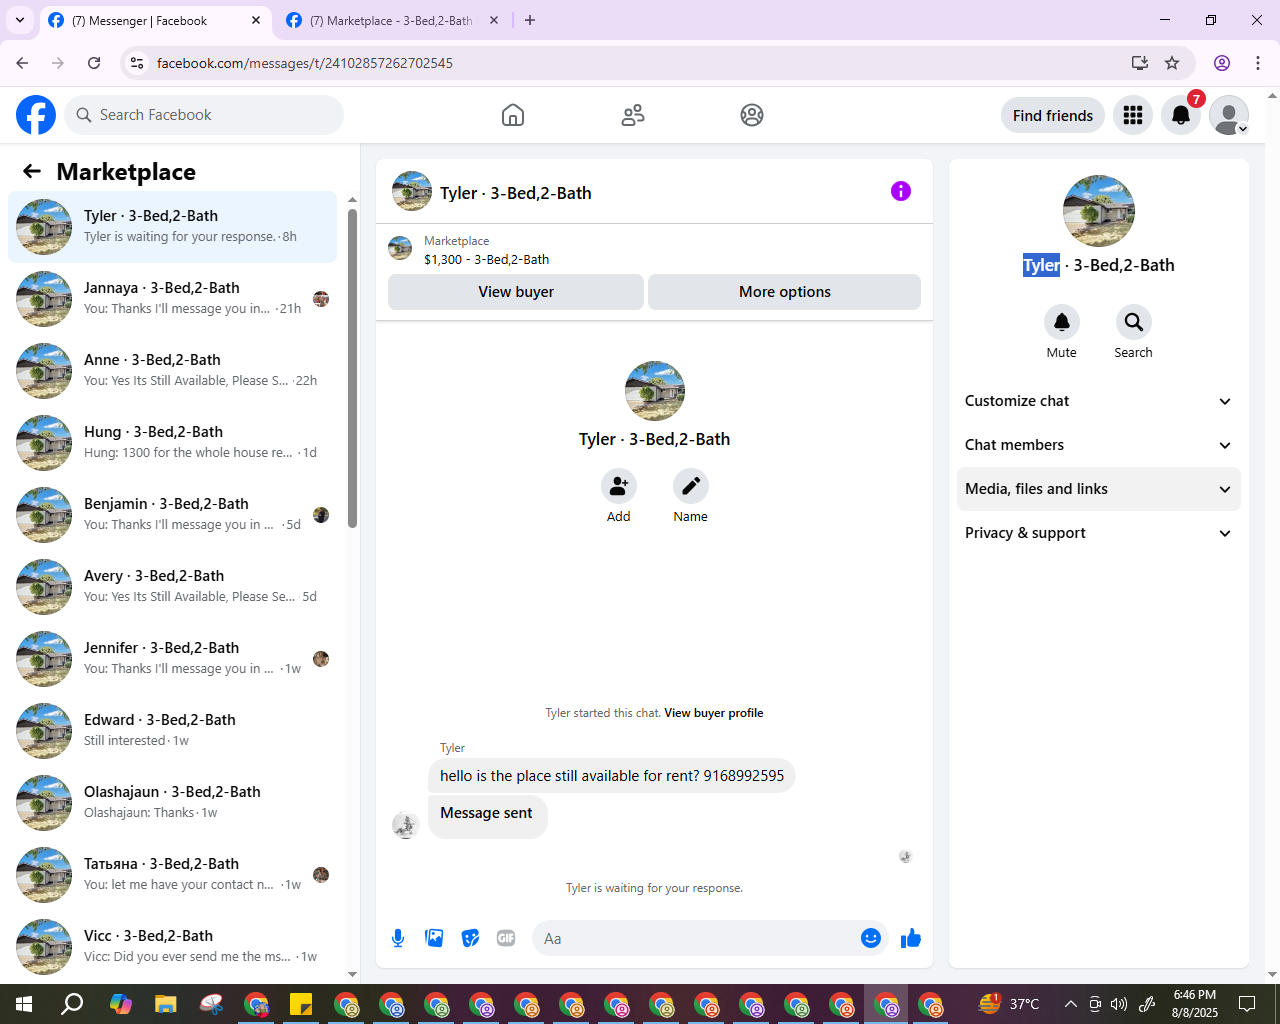Open the Татьяна 3-Bed,2-Bath conversation

click(172, 875)
